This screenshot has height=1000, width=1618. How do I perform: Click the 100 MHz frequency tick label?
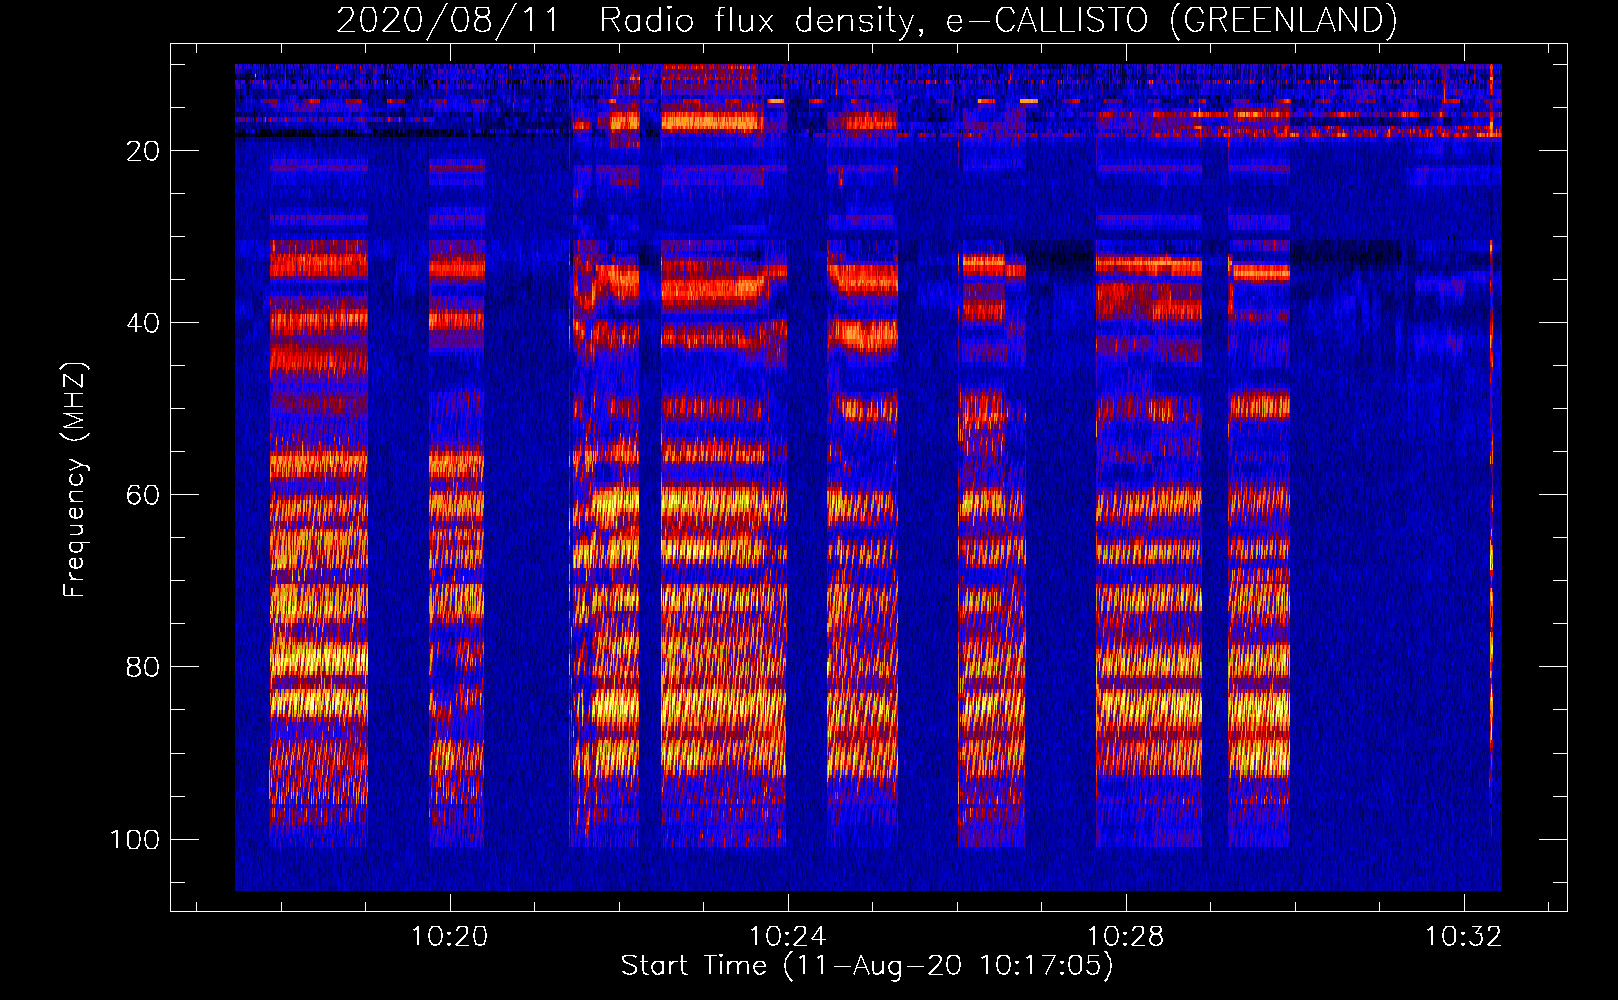[135, 839]
